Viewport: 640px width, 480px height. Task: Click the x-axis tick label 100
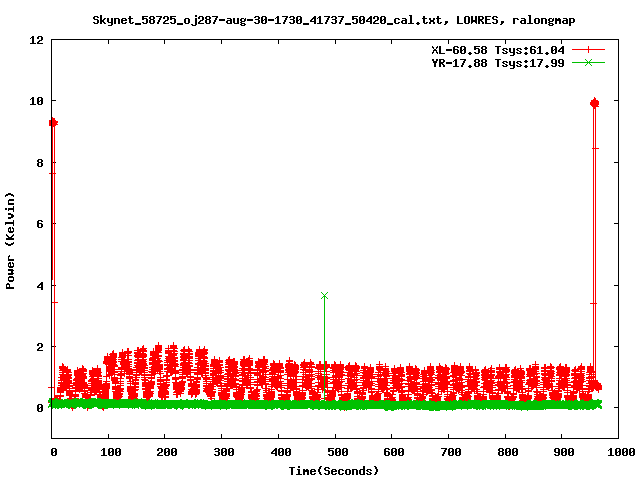[111, 452]
